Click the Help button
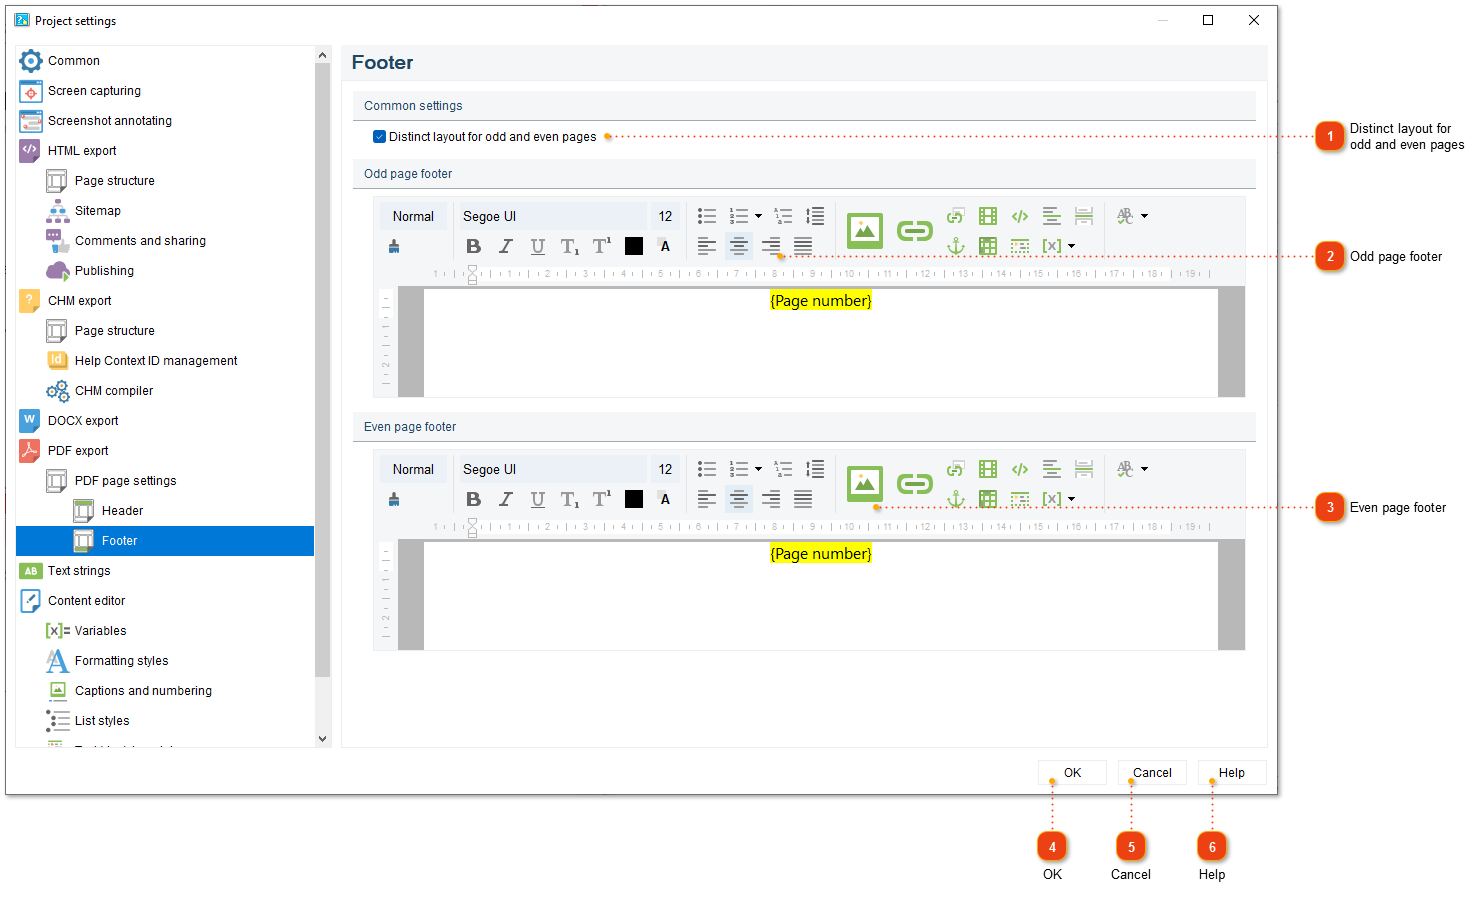Viewport: 1481px width, 898px height. pos(1232,773)
